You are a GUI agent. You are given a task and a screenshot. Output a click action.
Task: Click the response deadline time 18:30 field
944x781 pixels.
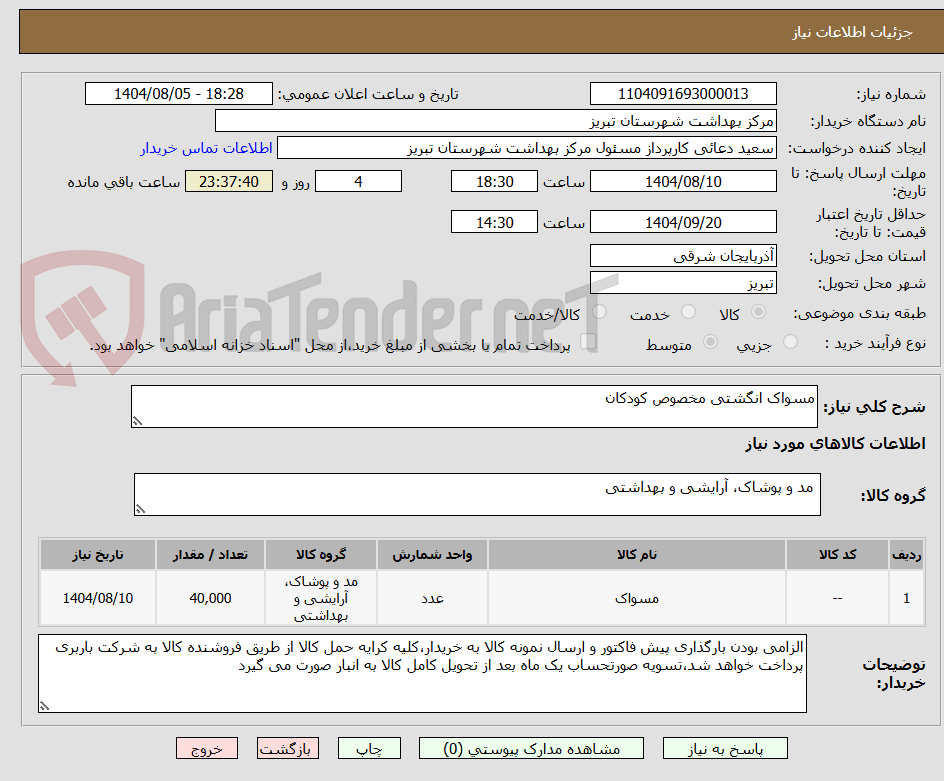click(494, 181)
